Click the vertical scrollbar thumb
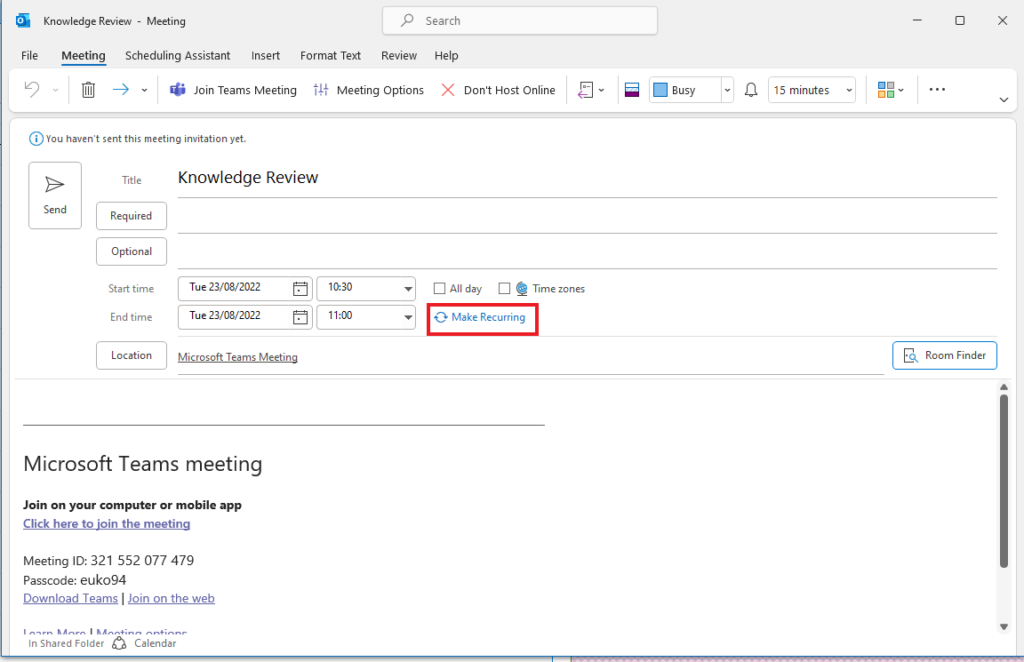This screenshot has width=1024, height=662. (1004, 481)
